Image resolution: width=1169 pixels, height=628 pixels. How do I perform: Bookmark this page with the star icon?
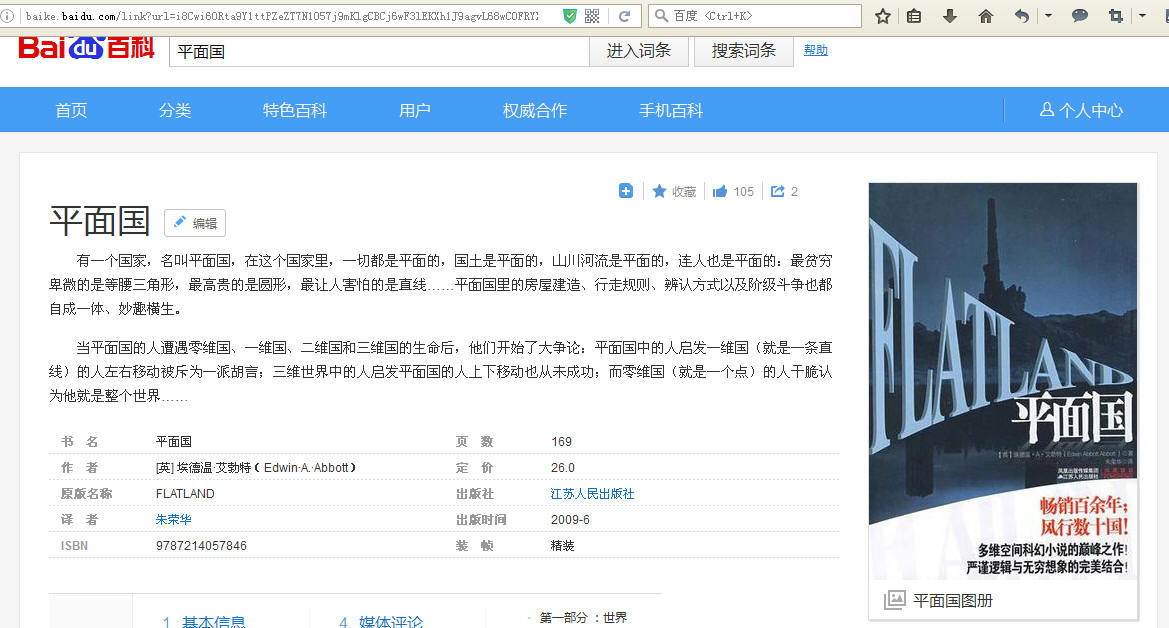883,16
